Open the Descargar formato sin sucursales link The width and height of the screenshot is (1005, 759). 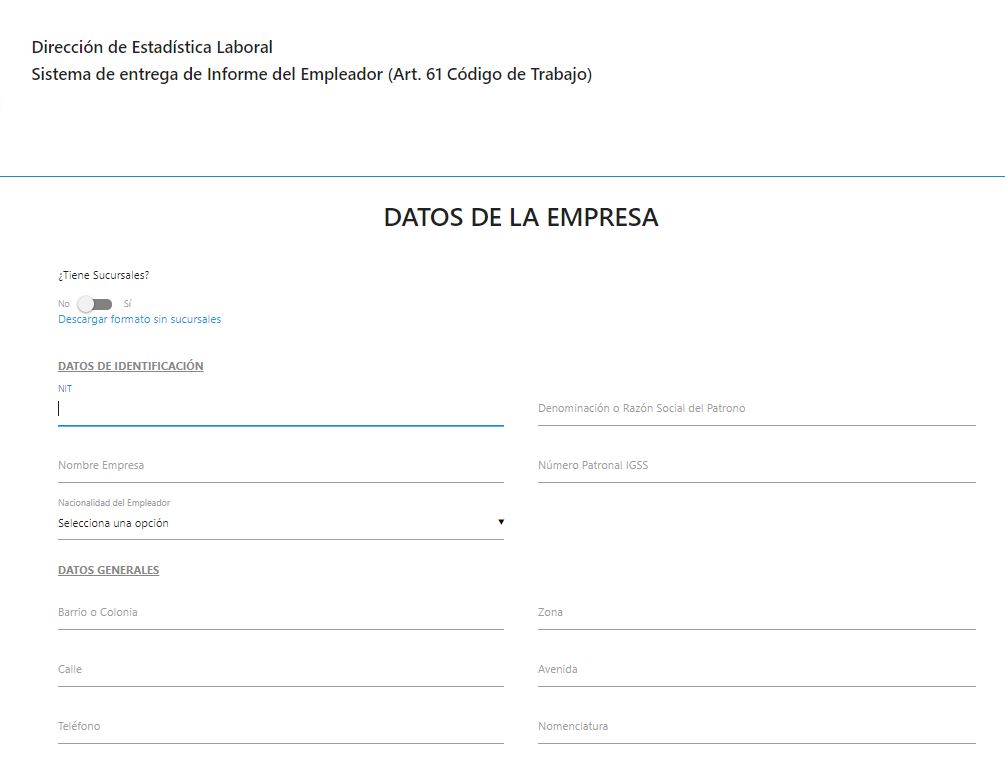click(139, 320)
